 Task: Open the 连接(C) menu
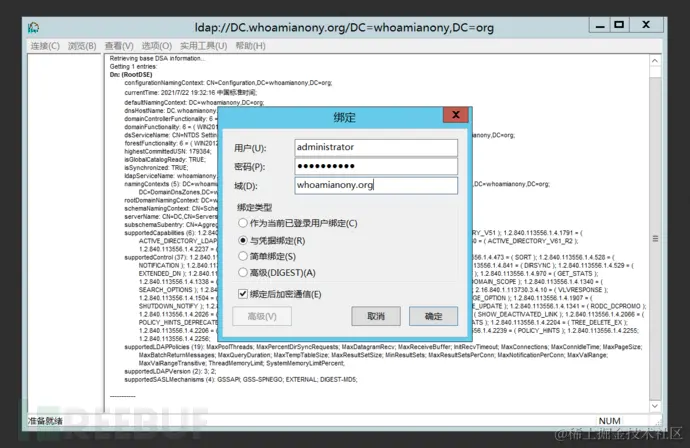coord(45,46)
